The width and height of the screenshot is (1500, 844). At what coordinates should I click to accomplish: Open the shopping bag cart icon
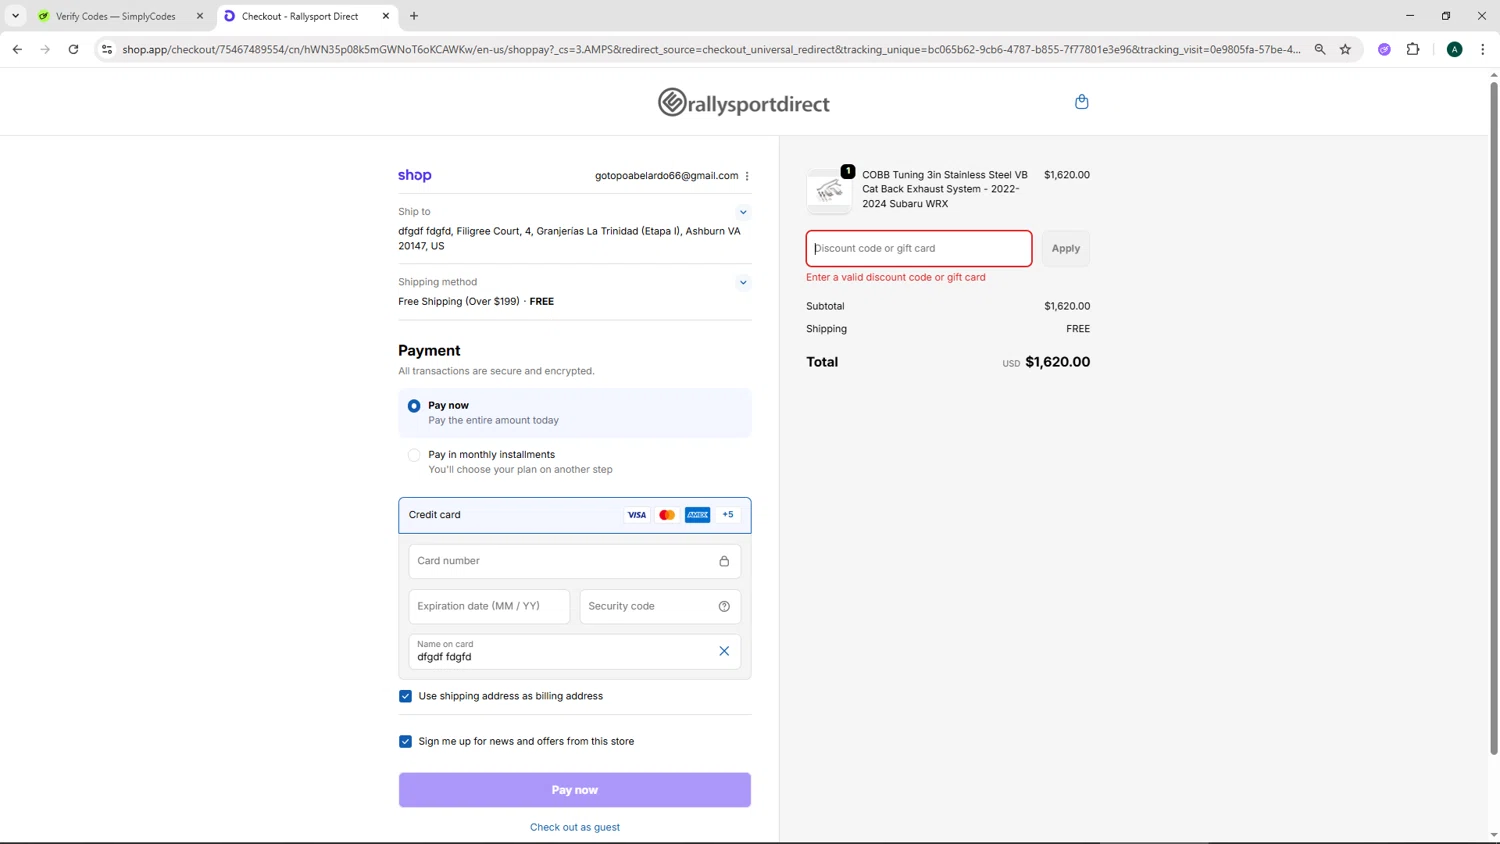coord(1081,102)
